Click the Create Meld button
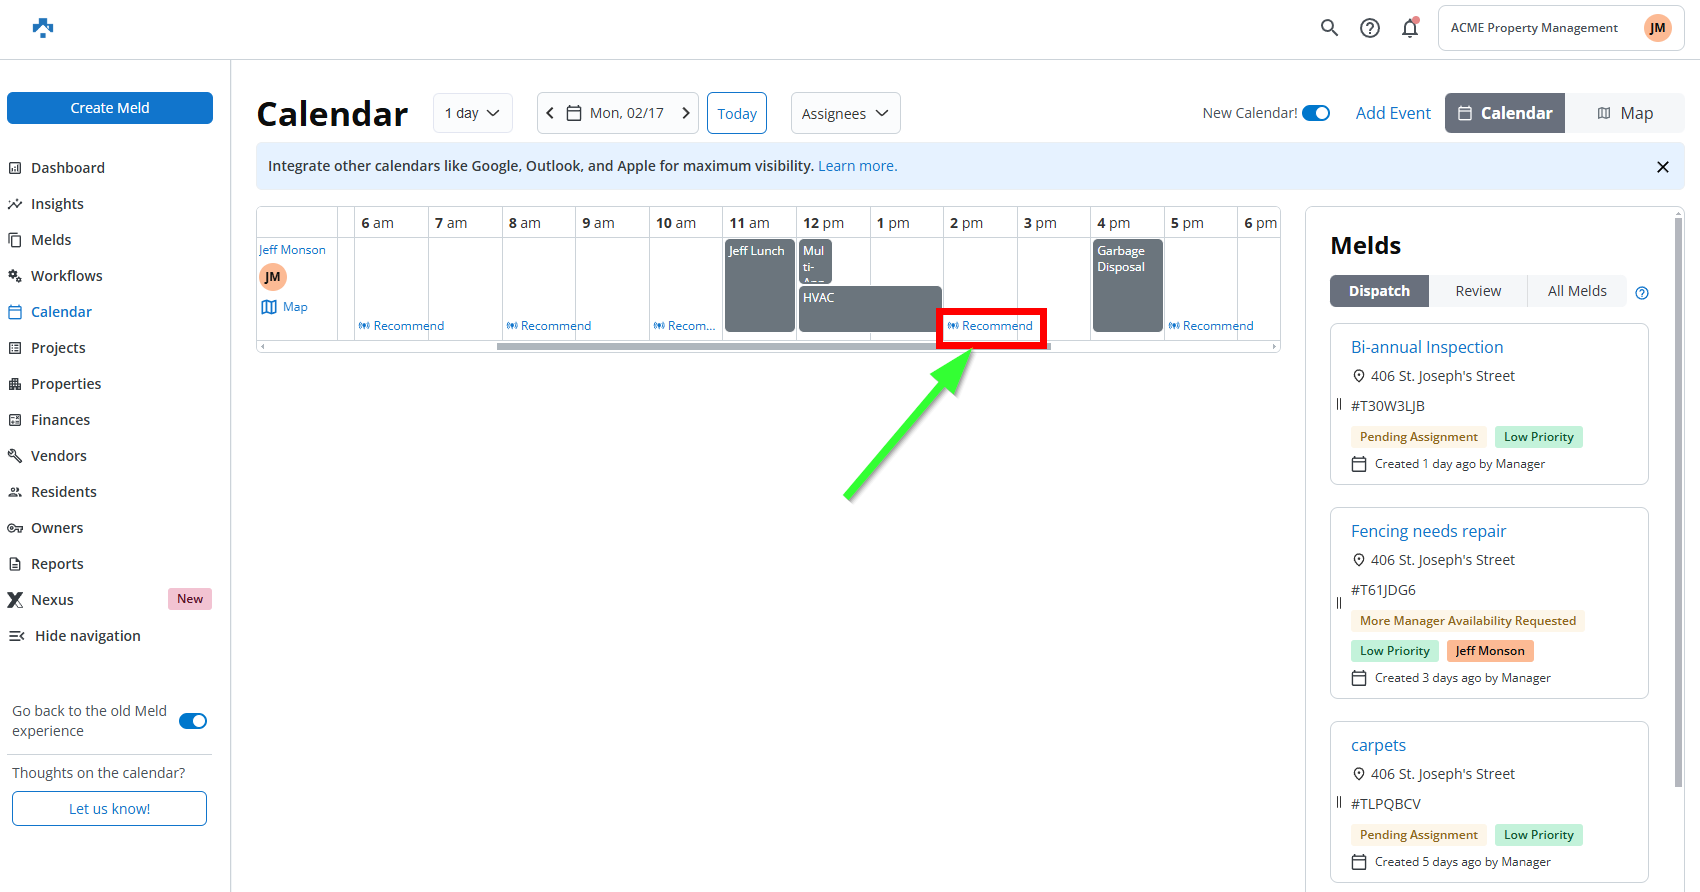The image size is (1700, 892). [110, 108]
